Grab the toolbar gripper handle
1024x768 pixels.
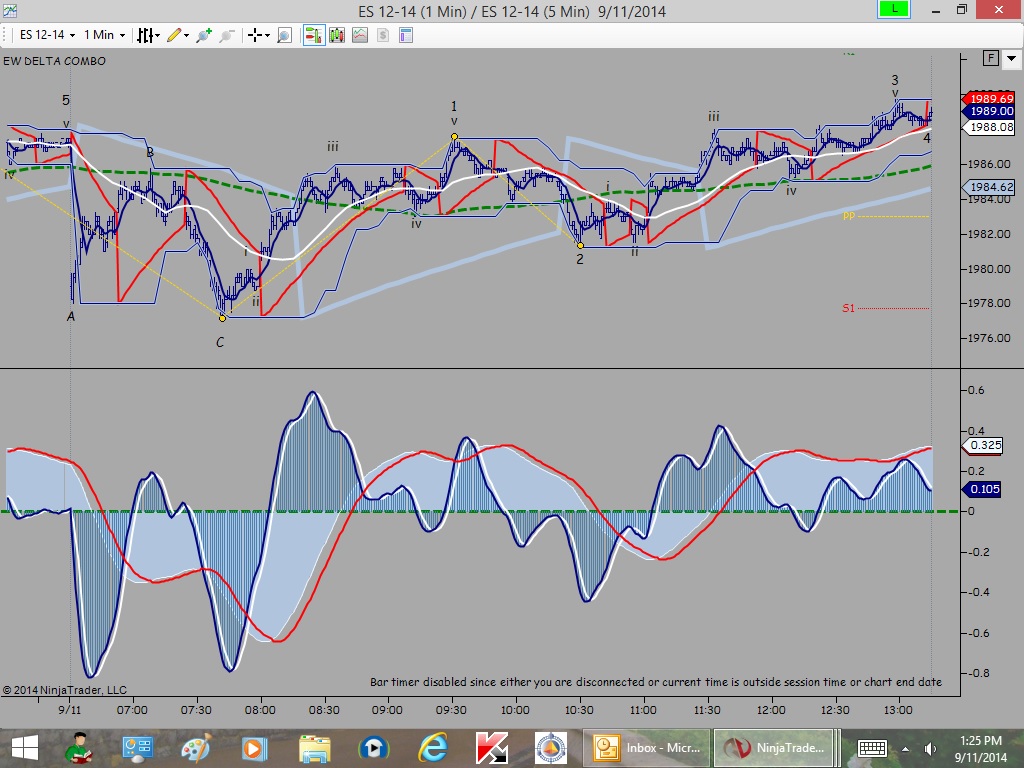tap(5, 35)
